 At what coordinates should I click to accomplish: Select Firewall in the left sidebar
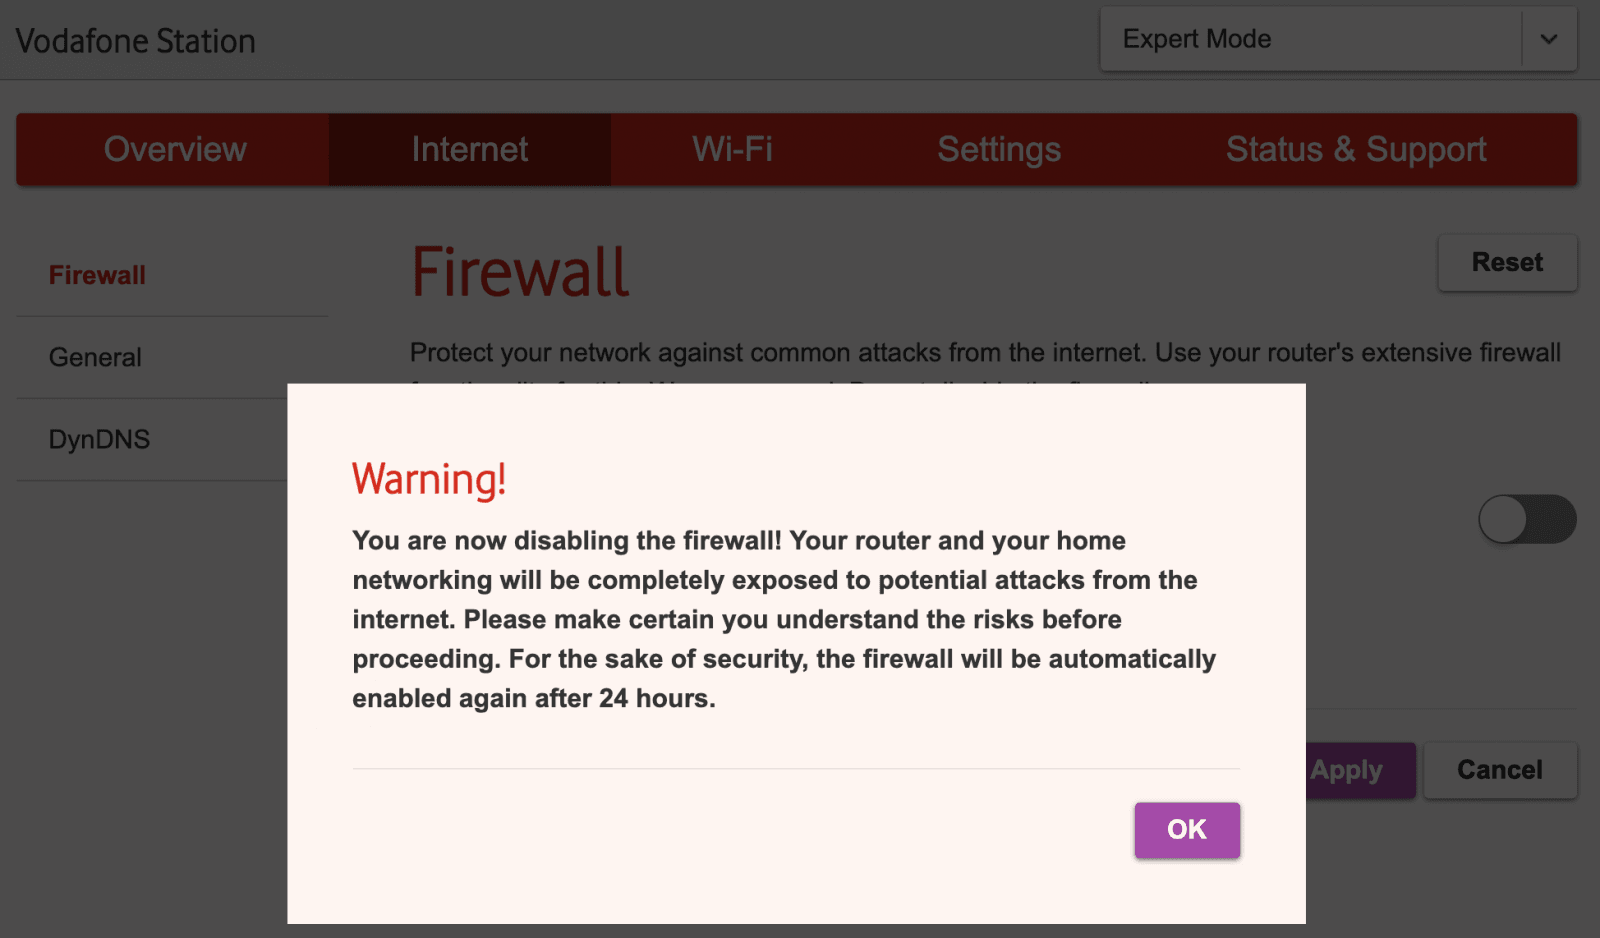point(97,275)
